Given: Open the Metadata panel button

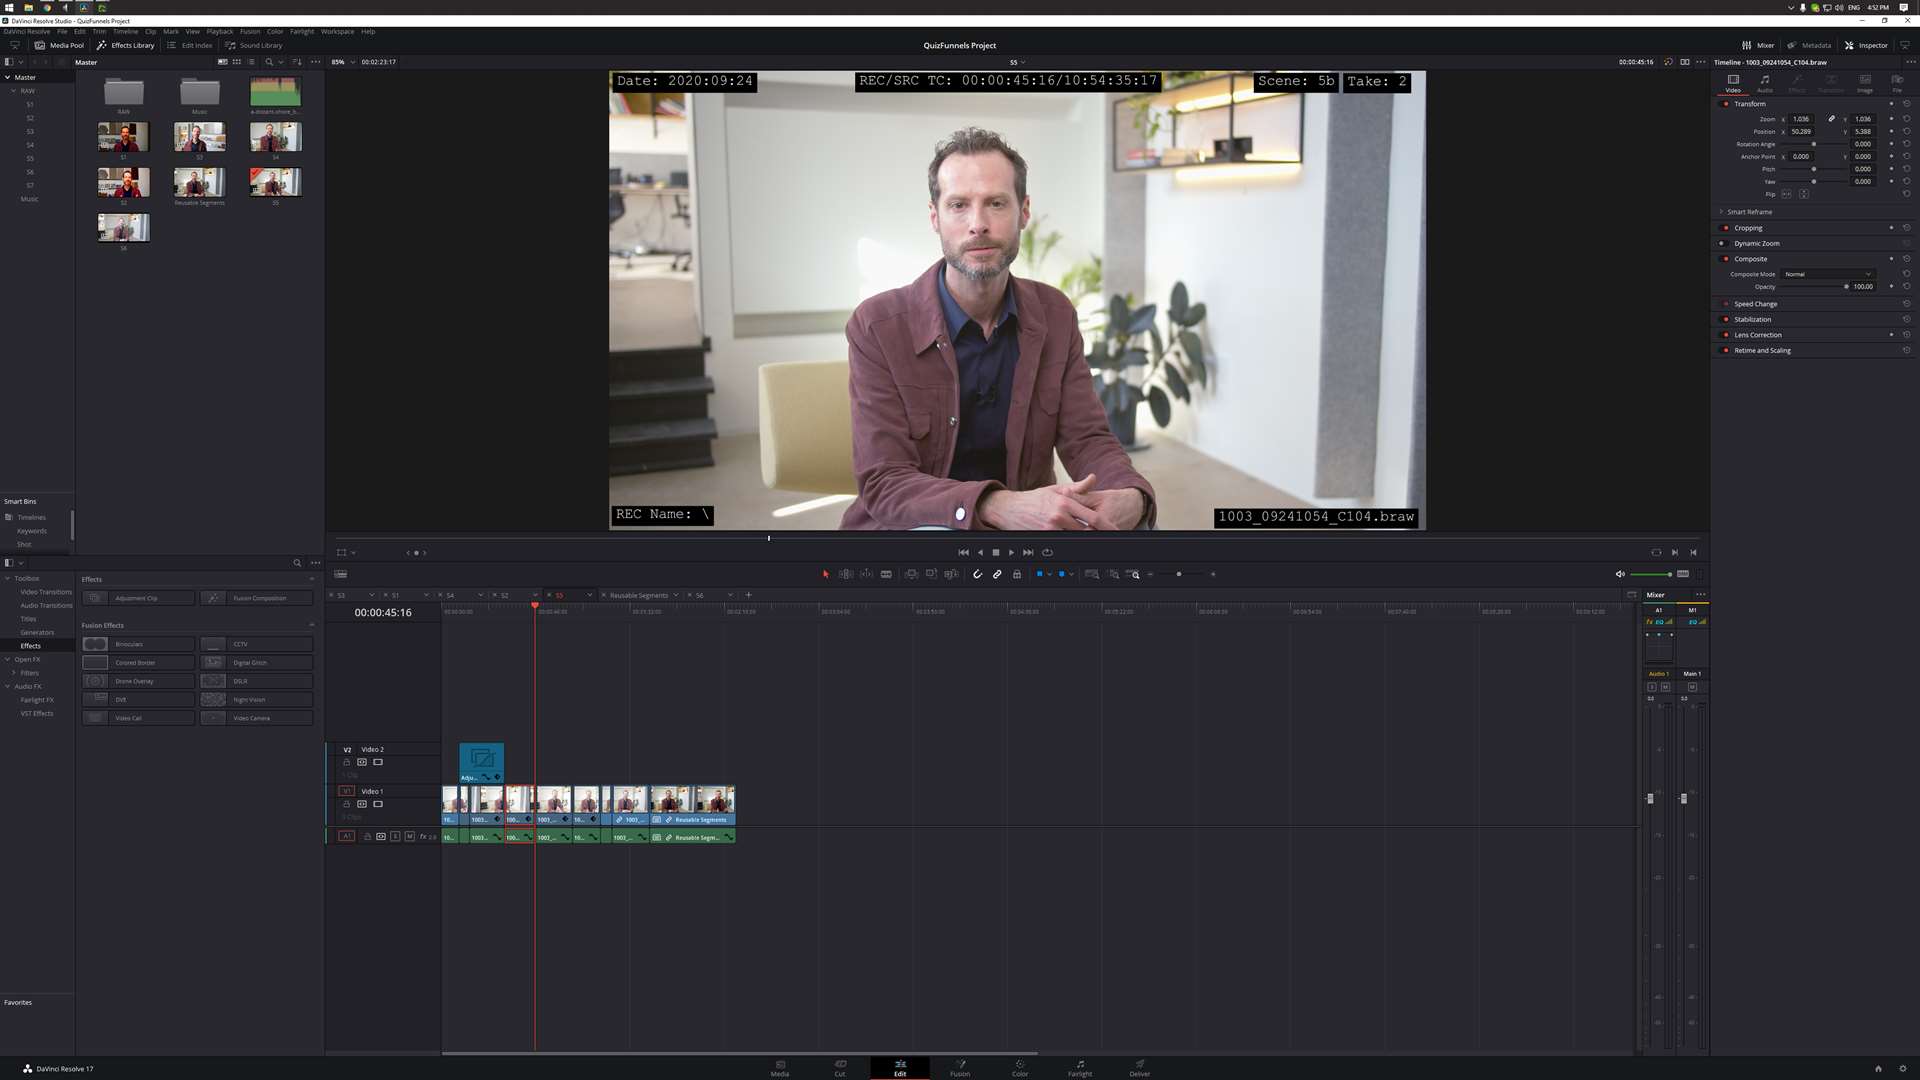Looking at the screenshot, I should coord(1809,45).
